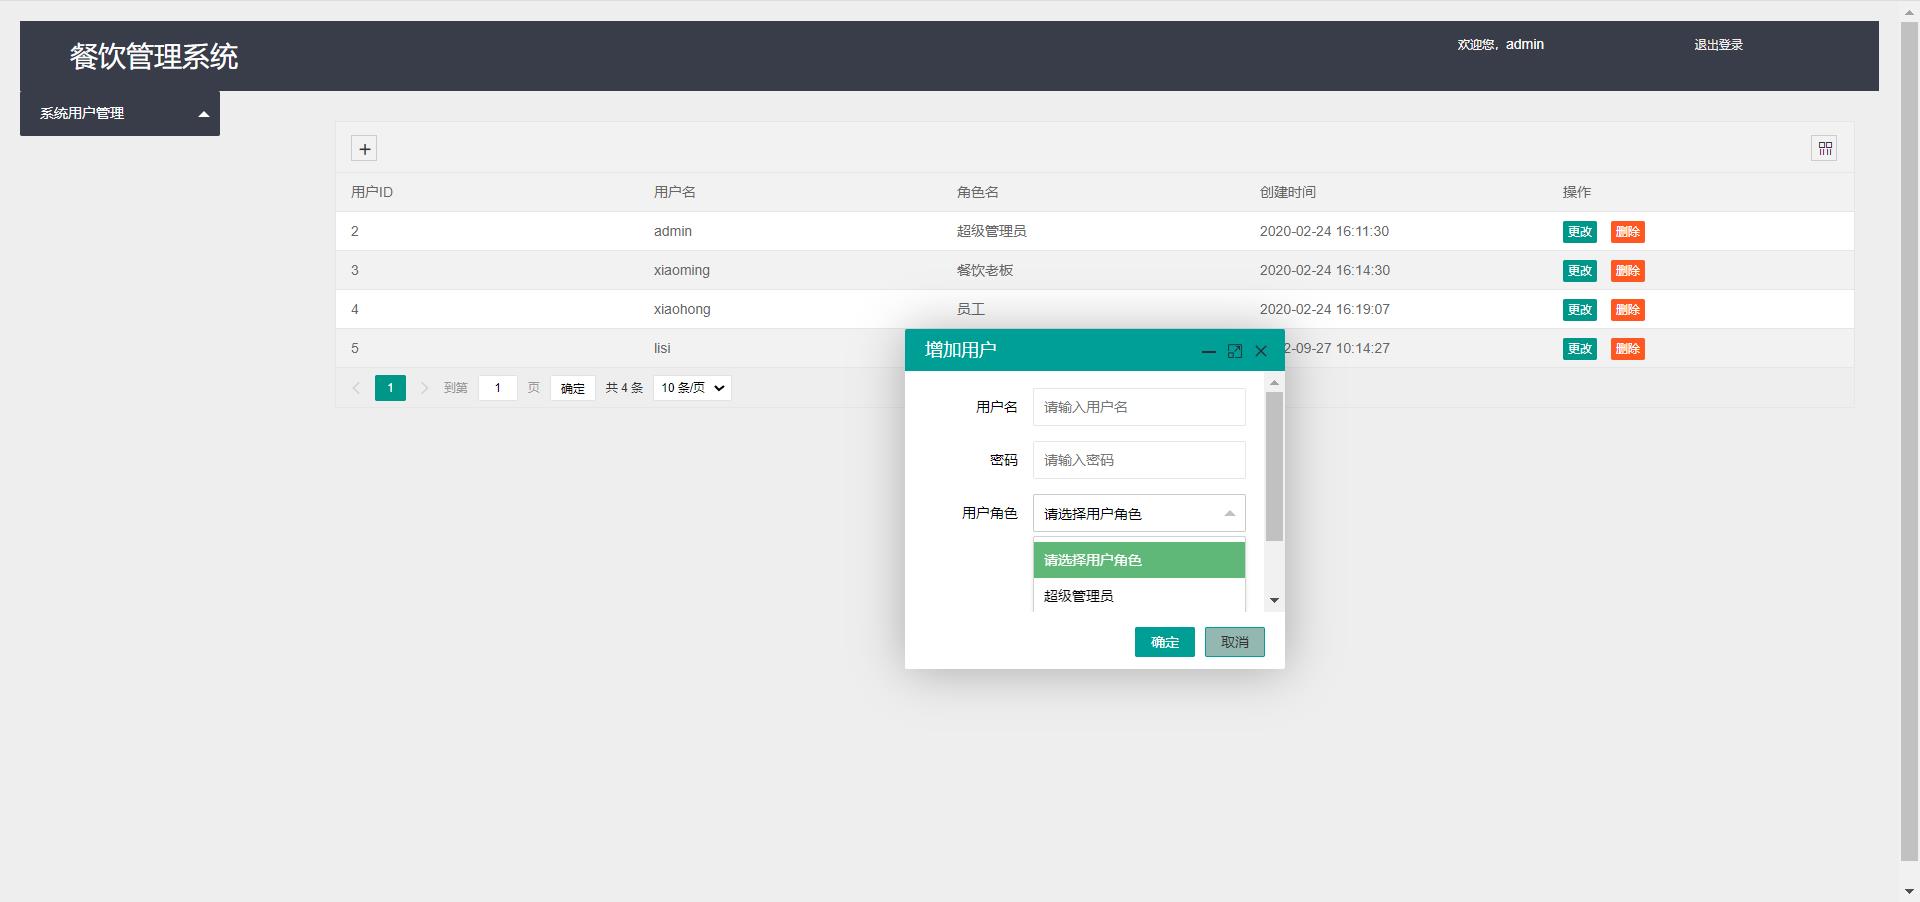Open the 10 条/页 page size dropdown
Image resolution: width=1920 pixels, height=902 pixels.
coord(692,388)
